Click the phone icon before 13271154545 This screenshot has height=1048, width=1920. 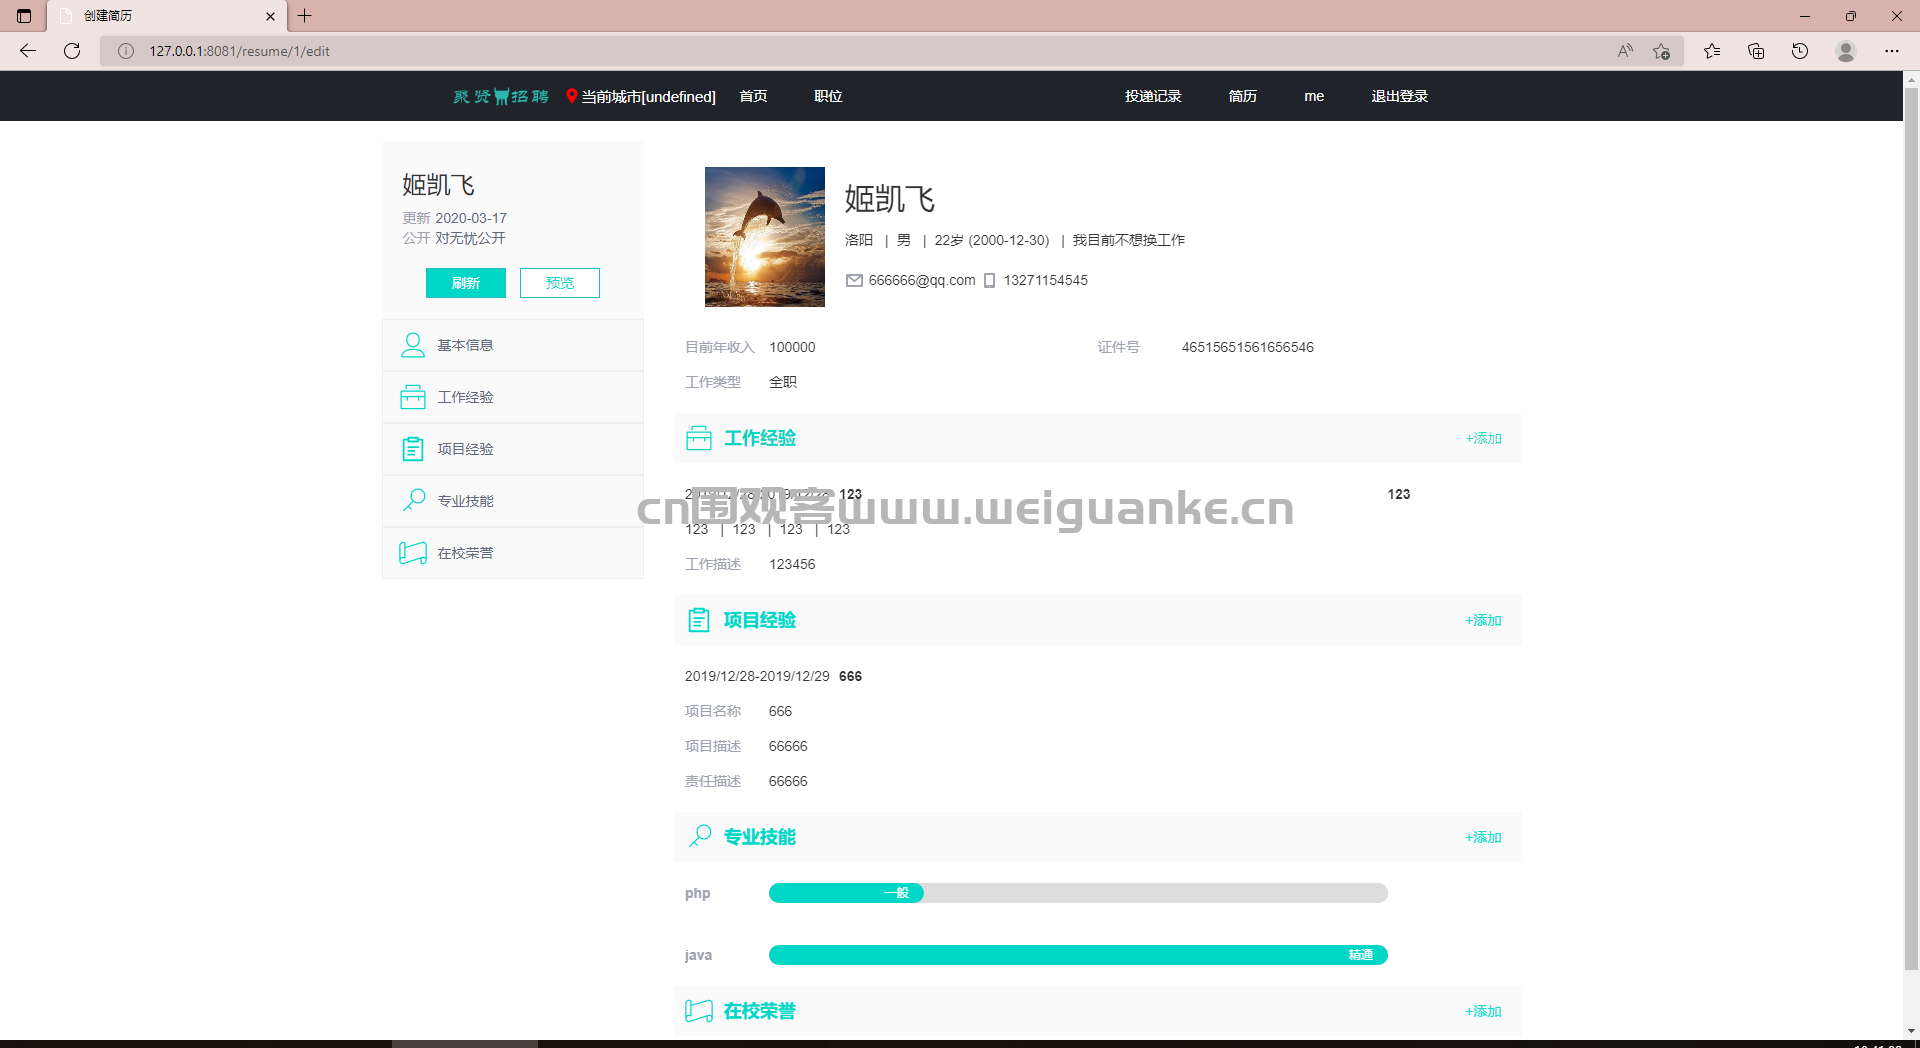pos(990,281)
